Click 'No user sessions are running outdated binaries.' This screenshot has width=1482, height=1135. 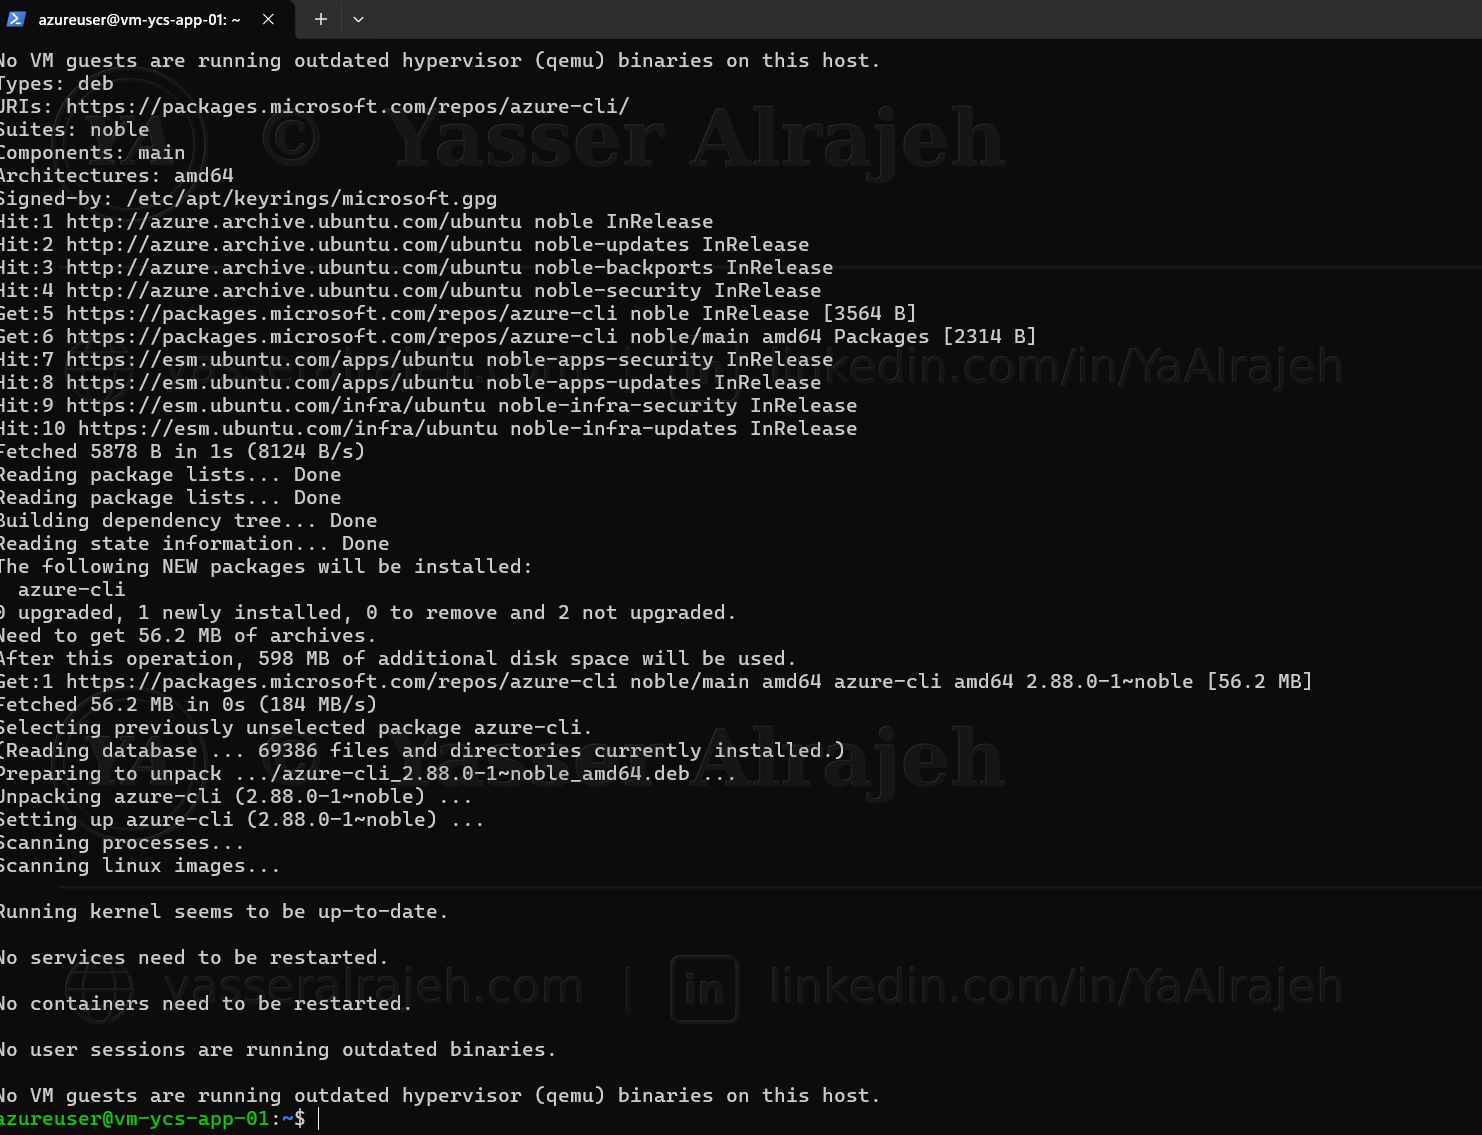[x=279, y=1049]
